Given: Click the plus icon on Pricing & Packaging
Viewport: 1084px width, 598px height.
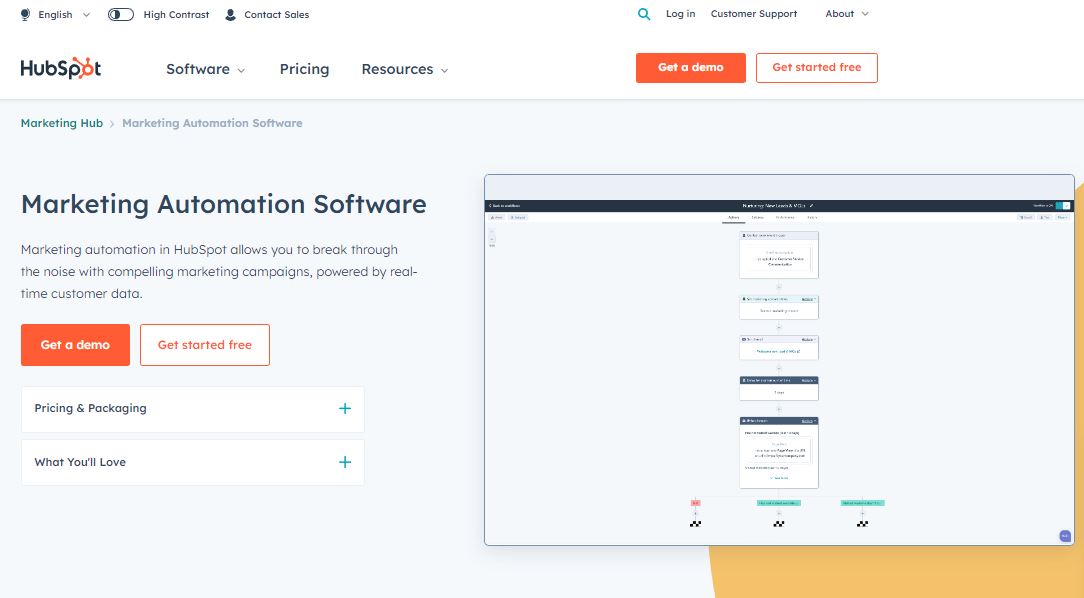Looking at the screenshot, I should pos(345,409).
